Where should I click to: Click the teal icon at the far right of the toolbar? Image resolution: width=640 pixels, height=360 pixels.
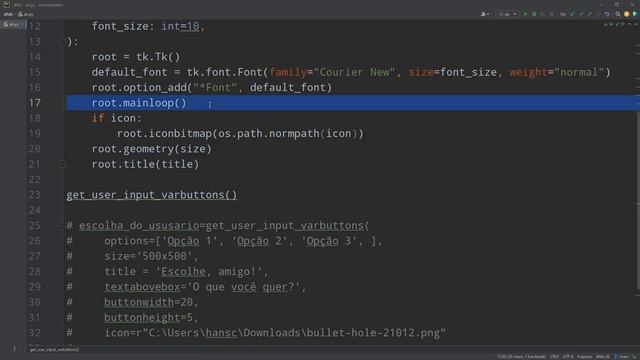635,14
